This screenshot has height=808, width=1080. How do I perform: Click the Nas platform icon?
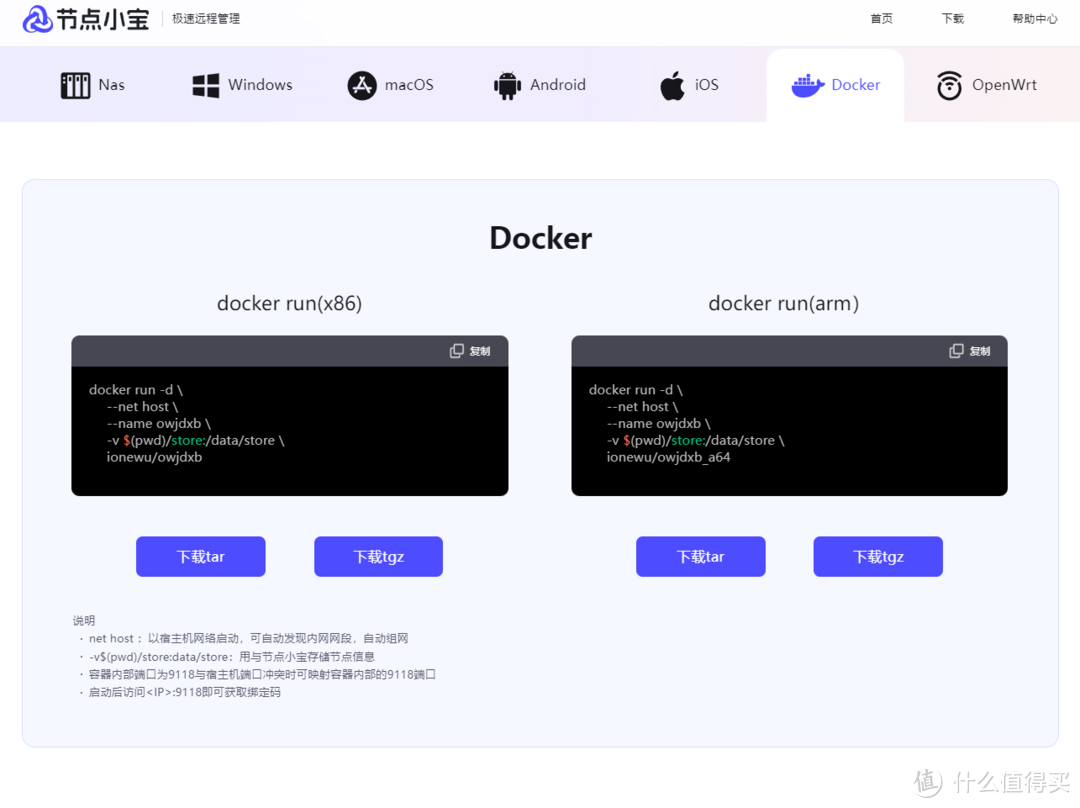point(76,85)
